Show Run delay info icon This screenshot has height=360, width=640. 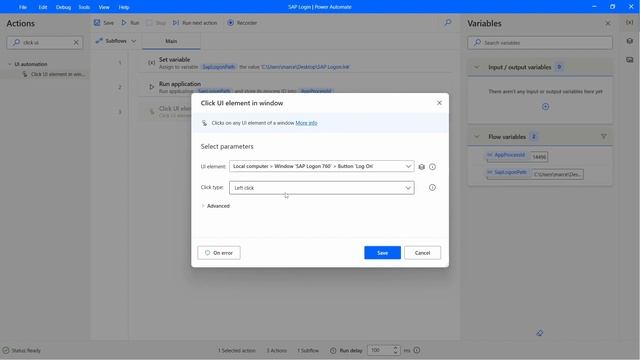pos(417,350)
